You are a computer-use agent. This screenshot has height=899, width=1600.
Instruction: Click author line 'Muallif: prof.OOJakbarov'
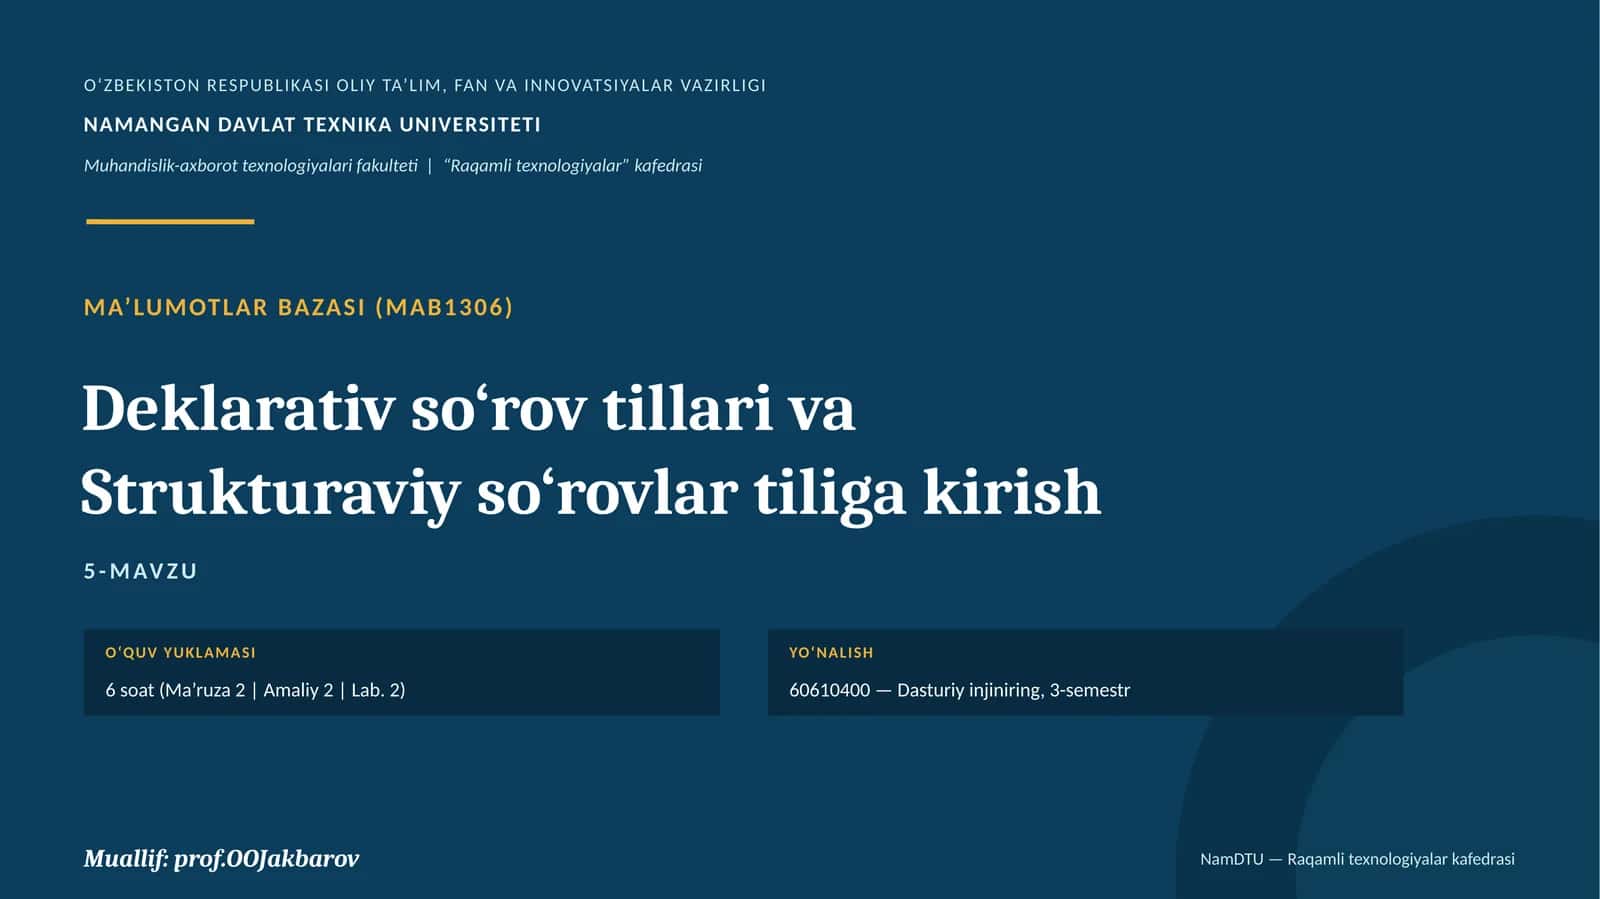coord(221,859)
